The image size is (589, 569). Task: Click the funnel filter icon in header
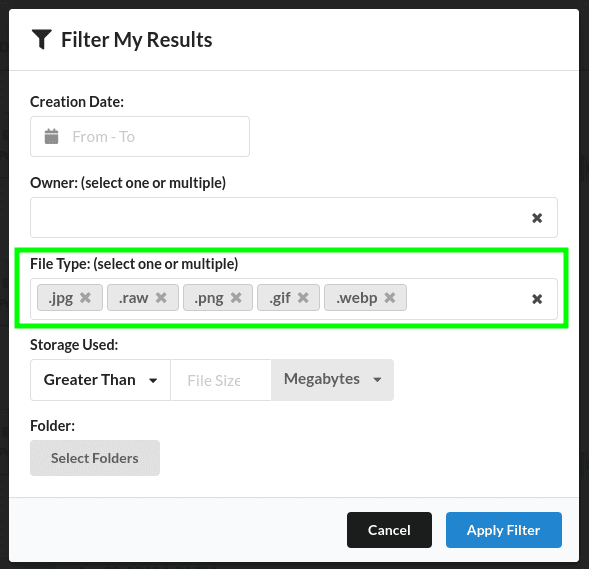pos(42,39)
